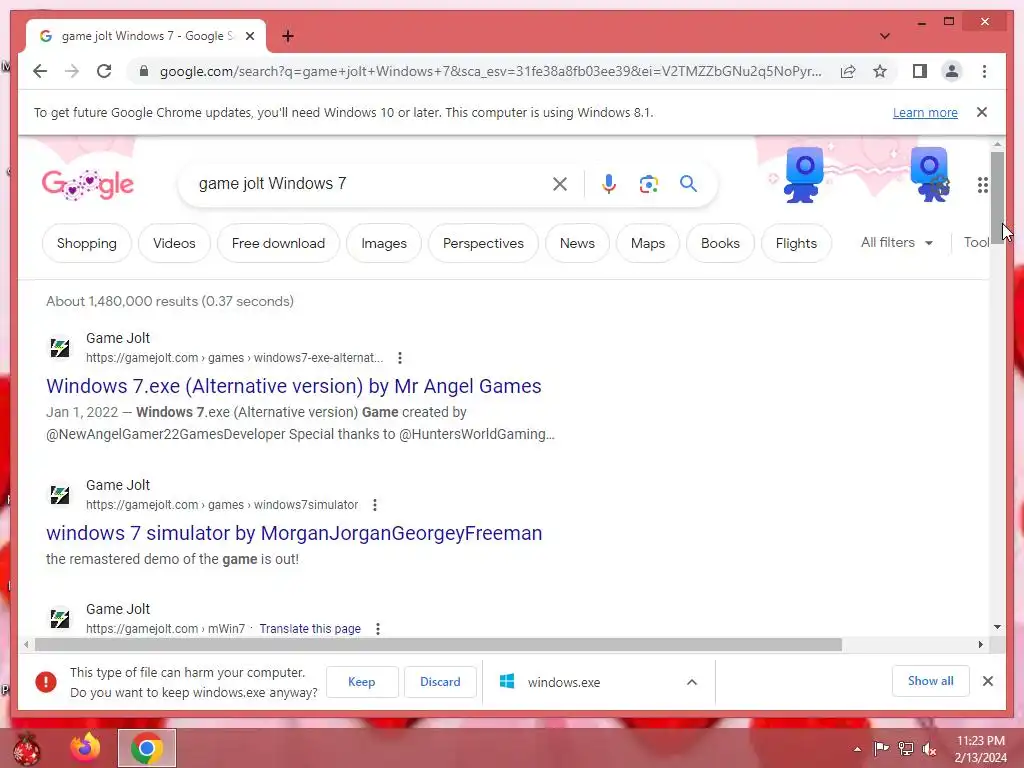This screenshot has width=1024, height=768.
Task: Keep the windows.exe download
Action: coord(362,682)
